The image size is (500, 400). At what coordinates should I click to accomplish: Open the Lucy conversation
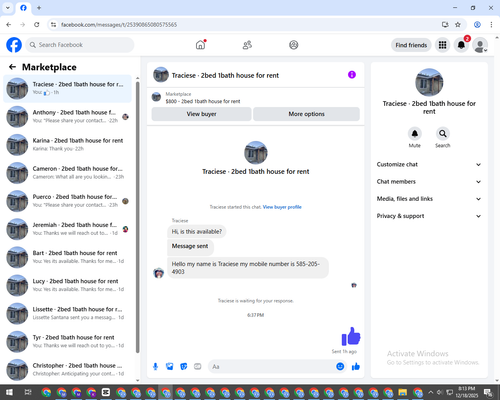click(68, 285)
